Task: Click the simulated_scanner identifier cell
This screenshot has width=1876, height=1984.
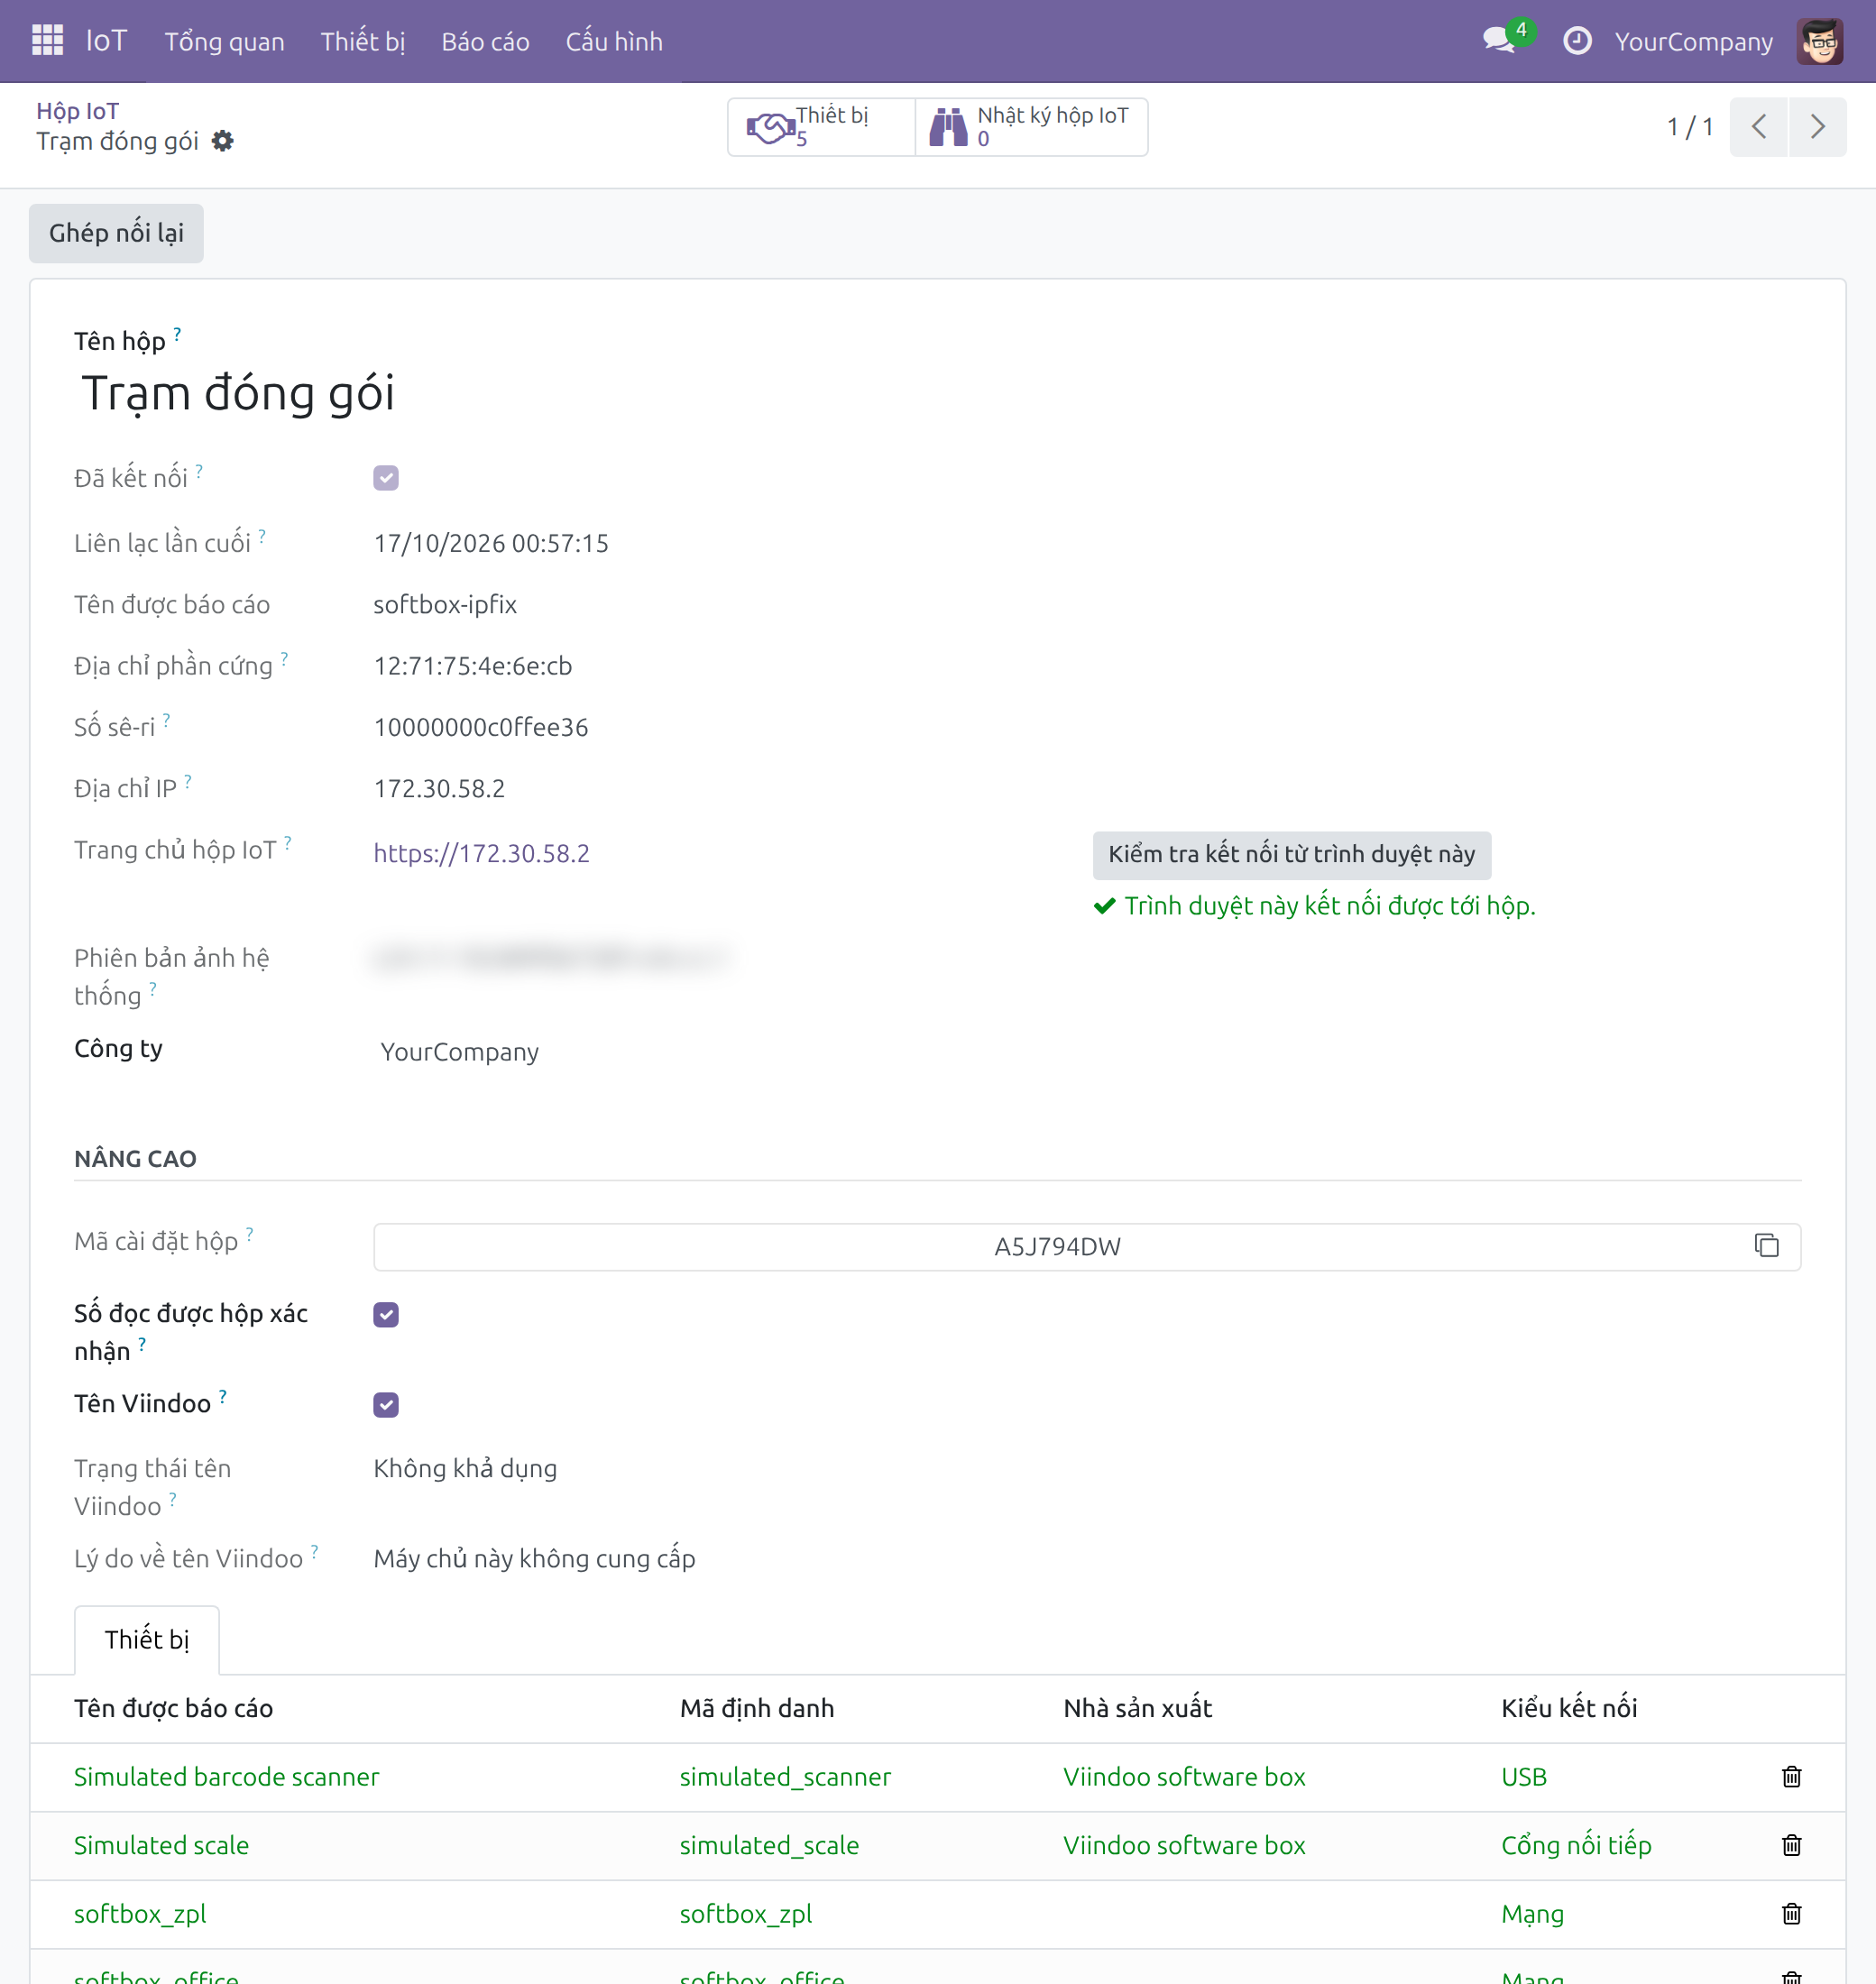Action: pyautogui.click(x=785, y=1777)
